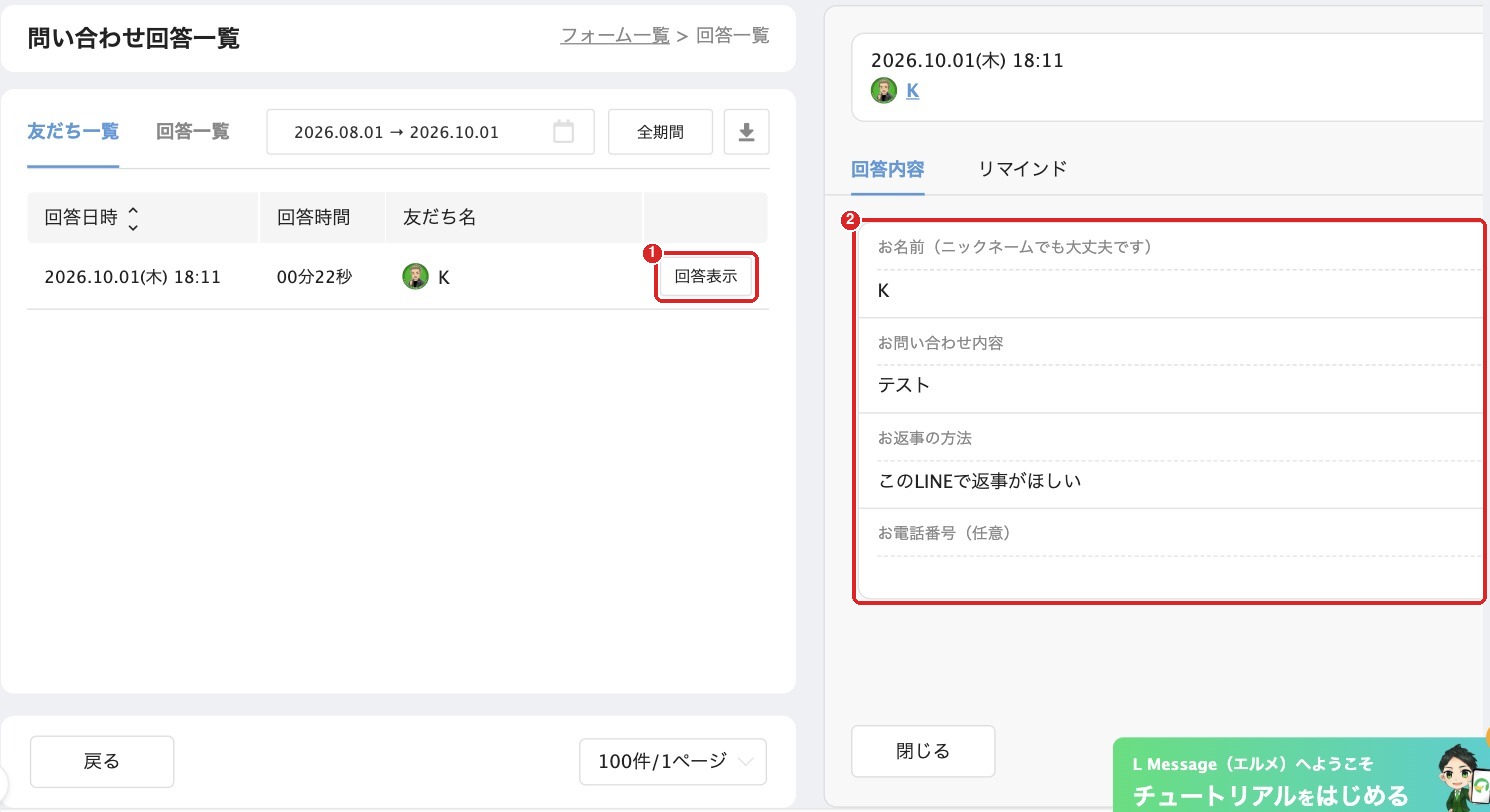The width and height of the screenshot is (1490, 812).
Task: Click the date range field 2026.08.01 → 2026.10.01
Action: (x=430, y=132)
